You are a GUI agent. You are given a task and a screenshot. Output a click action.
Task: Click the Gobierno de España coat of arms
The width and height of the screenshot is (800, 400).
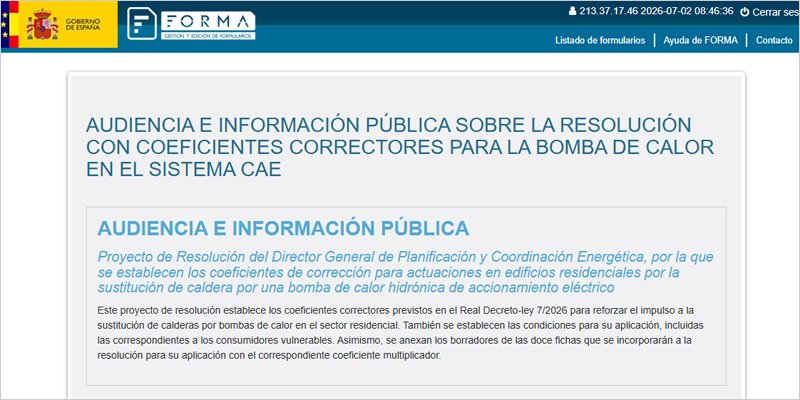pyautogui.click(x=42, y=24)
